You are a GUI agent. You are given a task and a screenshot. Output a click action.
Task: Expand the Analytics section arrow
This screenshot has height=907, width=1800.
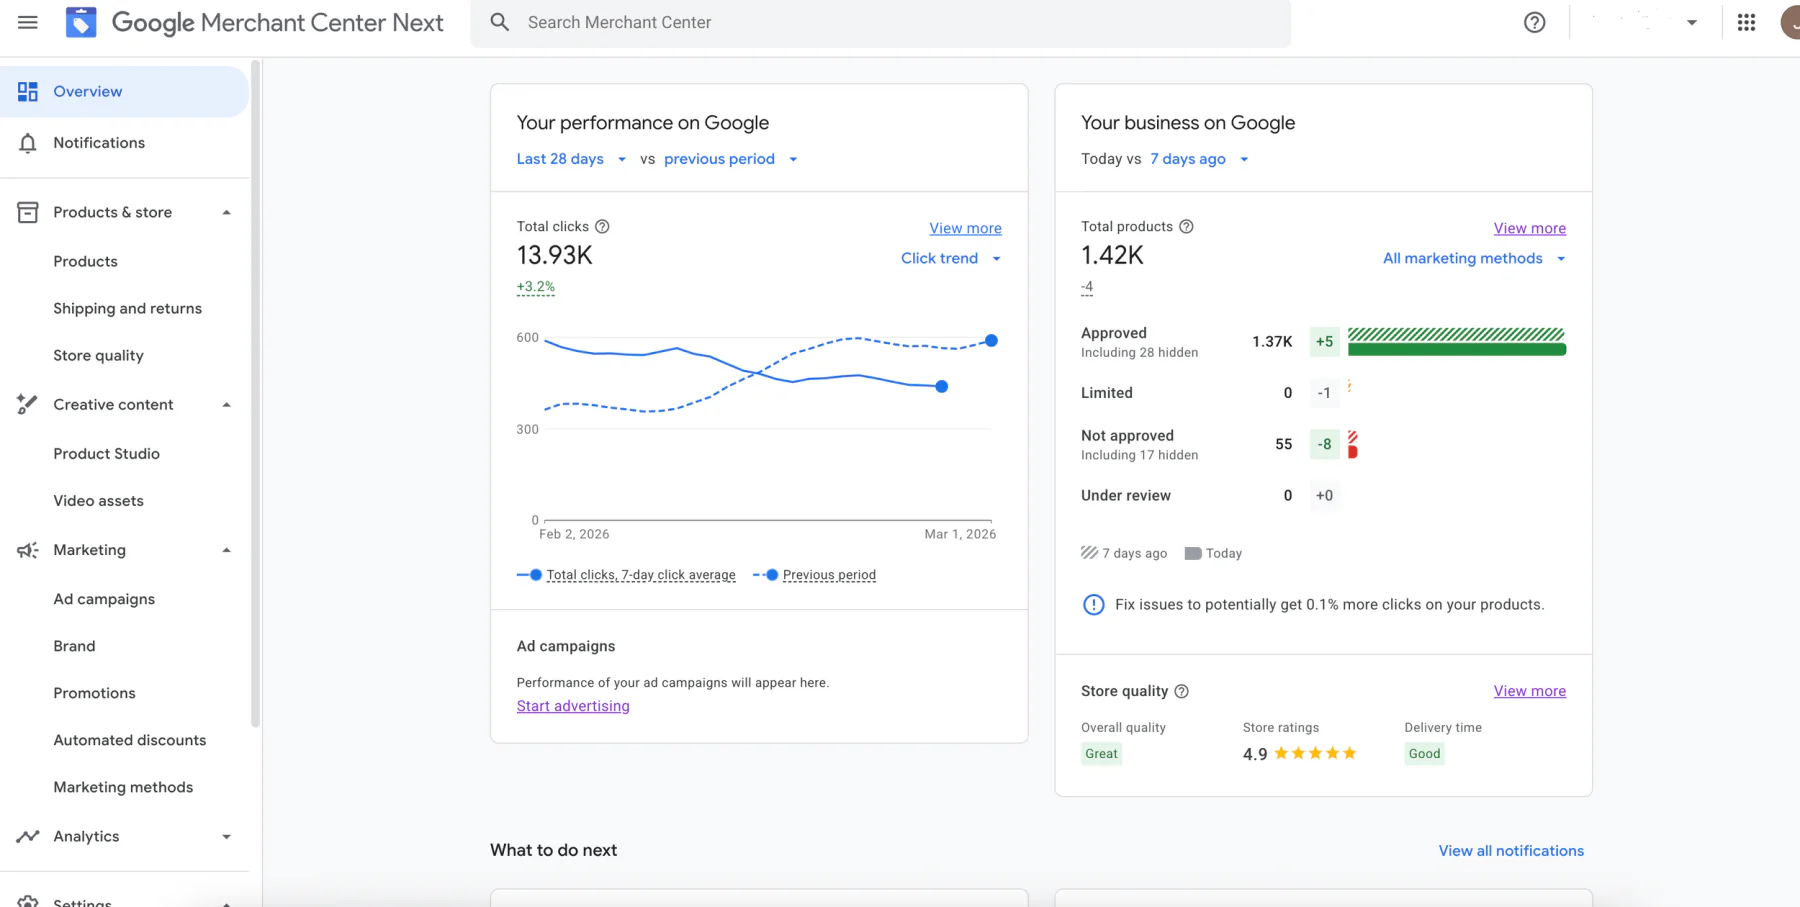(x=227, y=836)
